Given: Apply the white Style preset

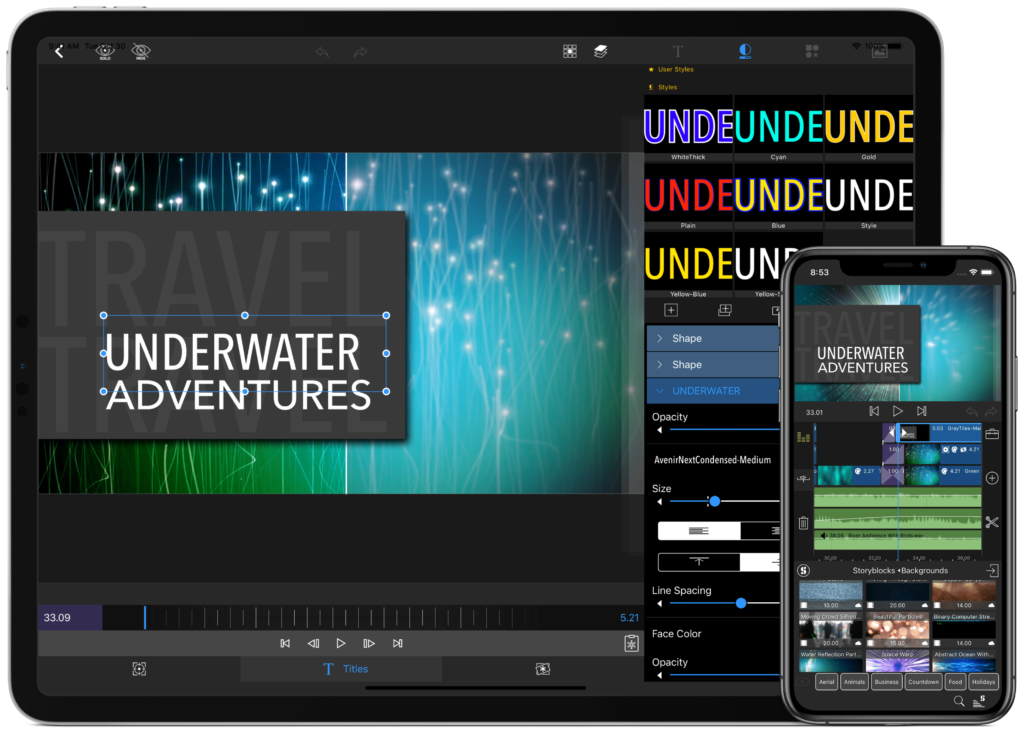Looking at the screenshot, I should (869, 197).
